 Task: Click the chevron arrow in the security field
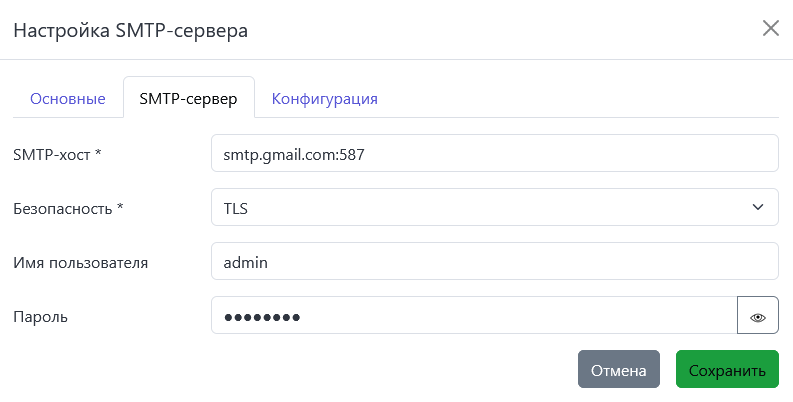[x=757, y=207]
